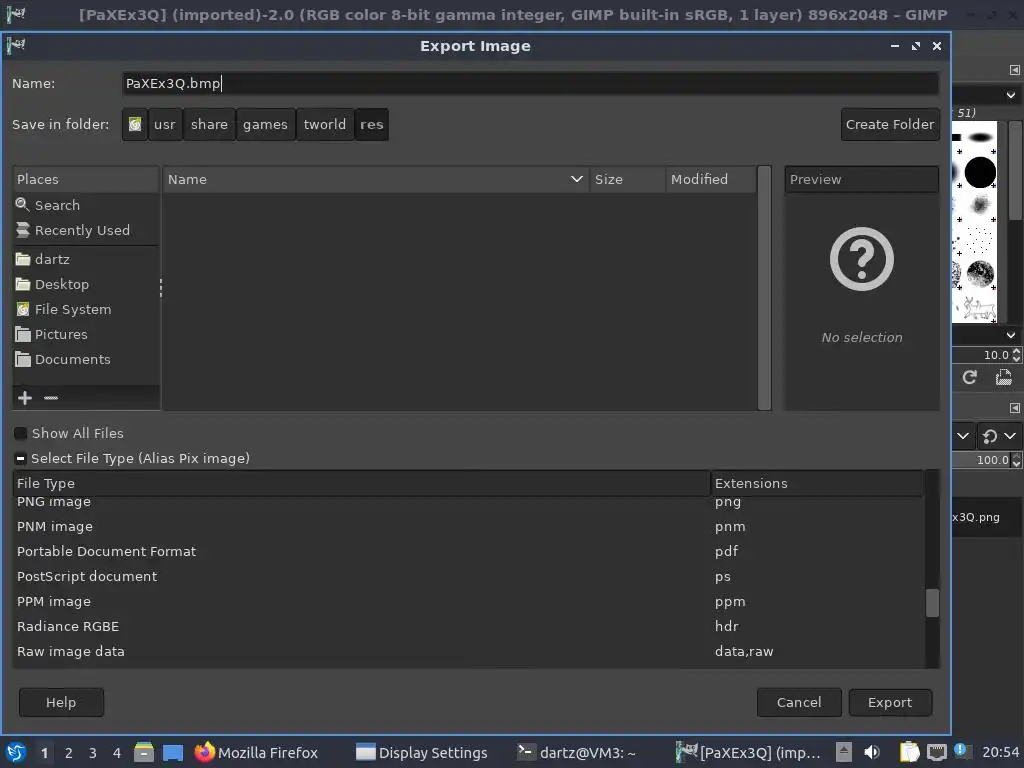
Task: Click the dock configure arrow above the brushes
Action: click(1014, 70)
